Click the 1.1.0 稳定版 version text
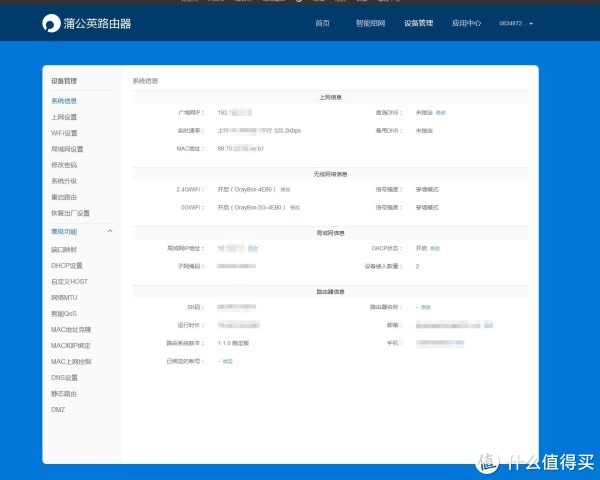Viewport: 600px width, 480px height. [233, 343]
